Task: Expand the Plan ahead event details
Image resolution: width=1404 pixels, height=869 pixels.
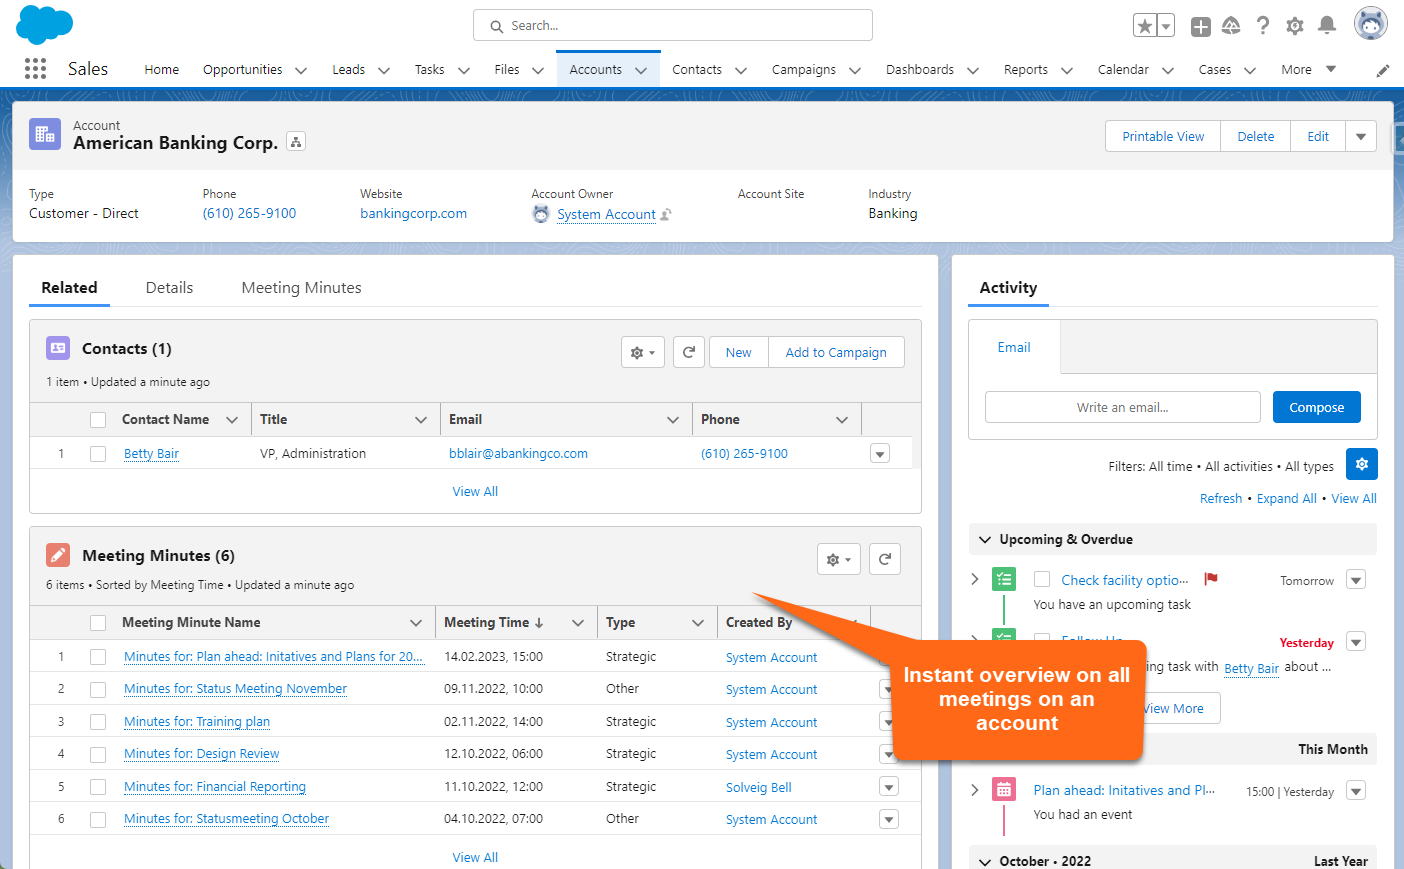Action: click(975, 790)
